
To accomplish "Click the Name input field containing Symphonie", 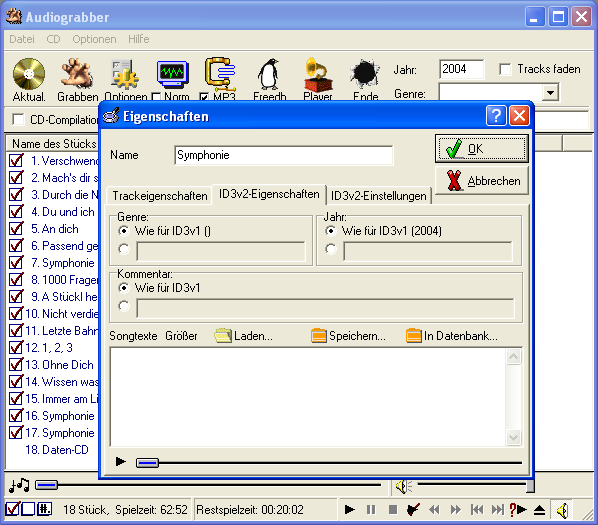I will click(x=283, y=155).
